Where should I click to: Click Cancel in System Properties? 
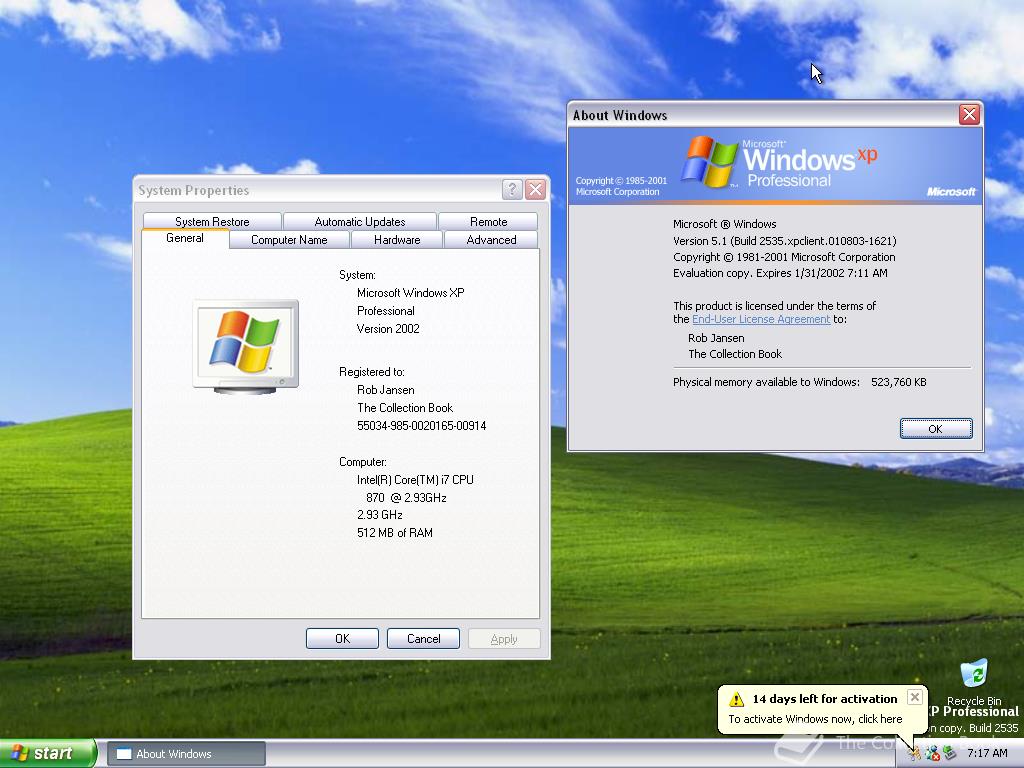(423, 639)
